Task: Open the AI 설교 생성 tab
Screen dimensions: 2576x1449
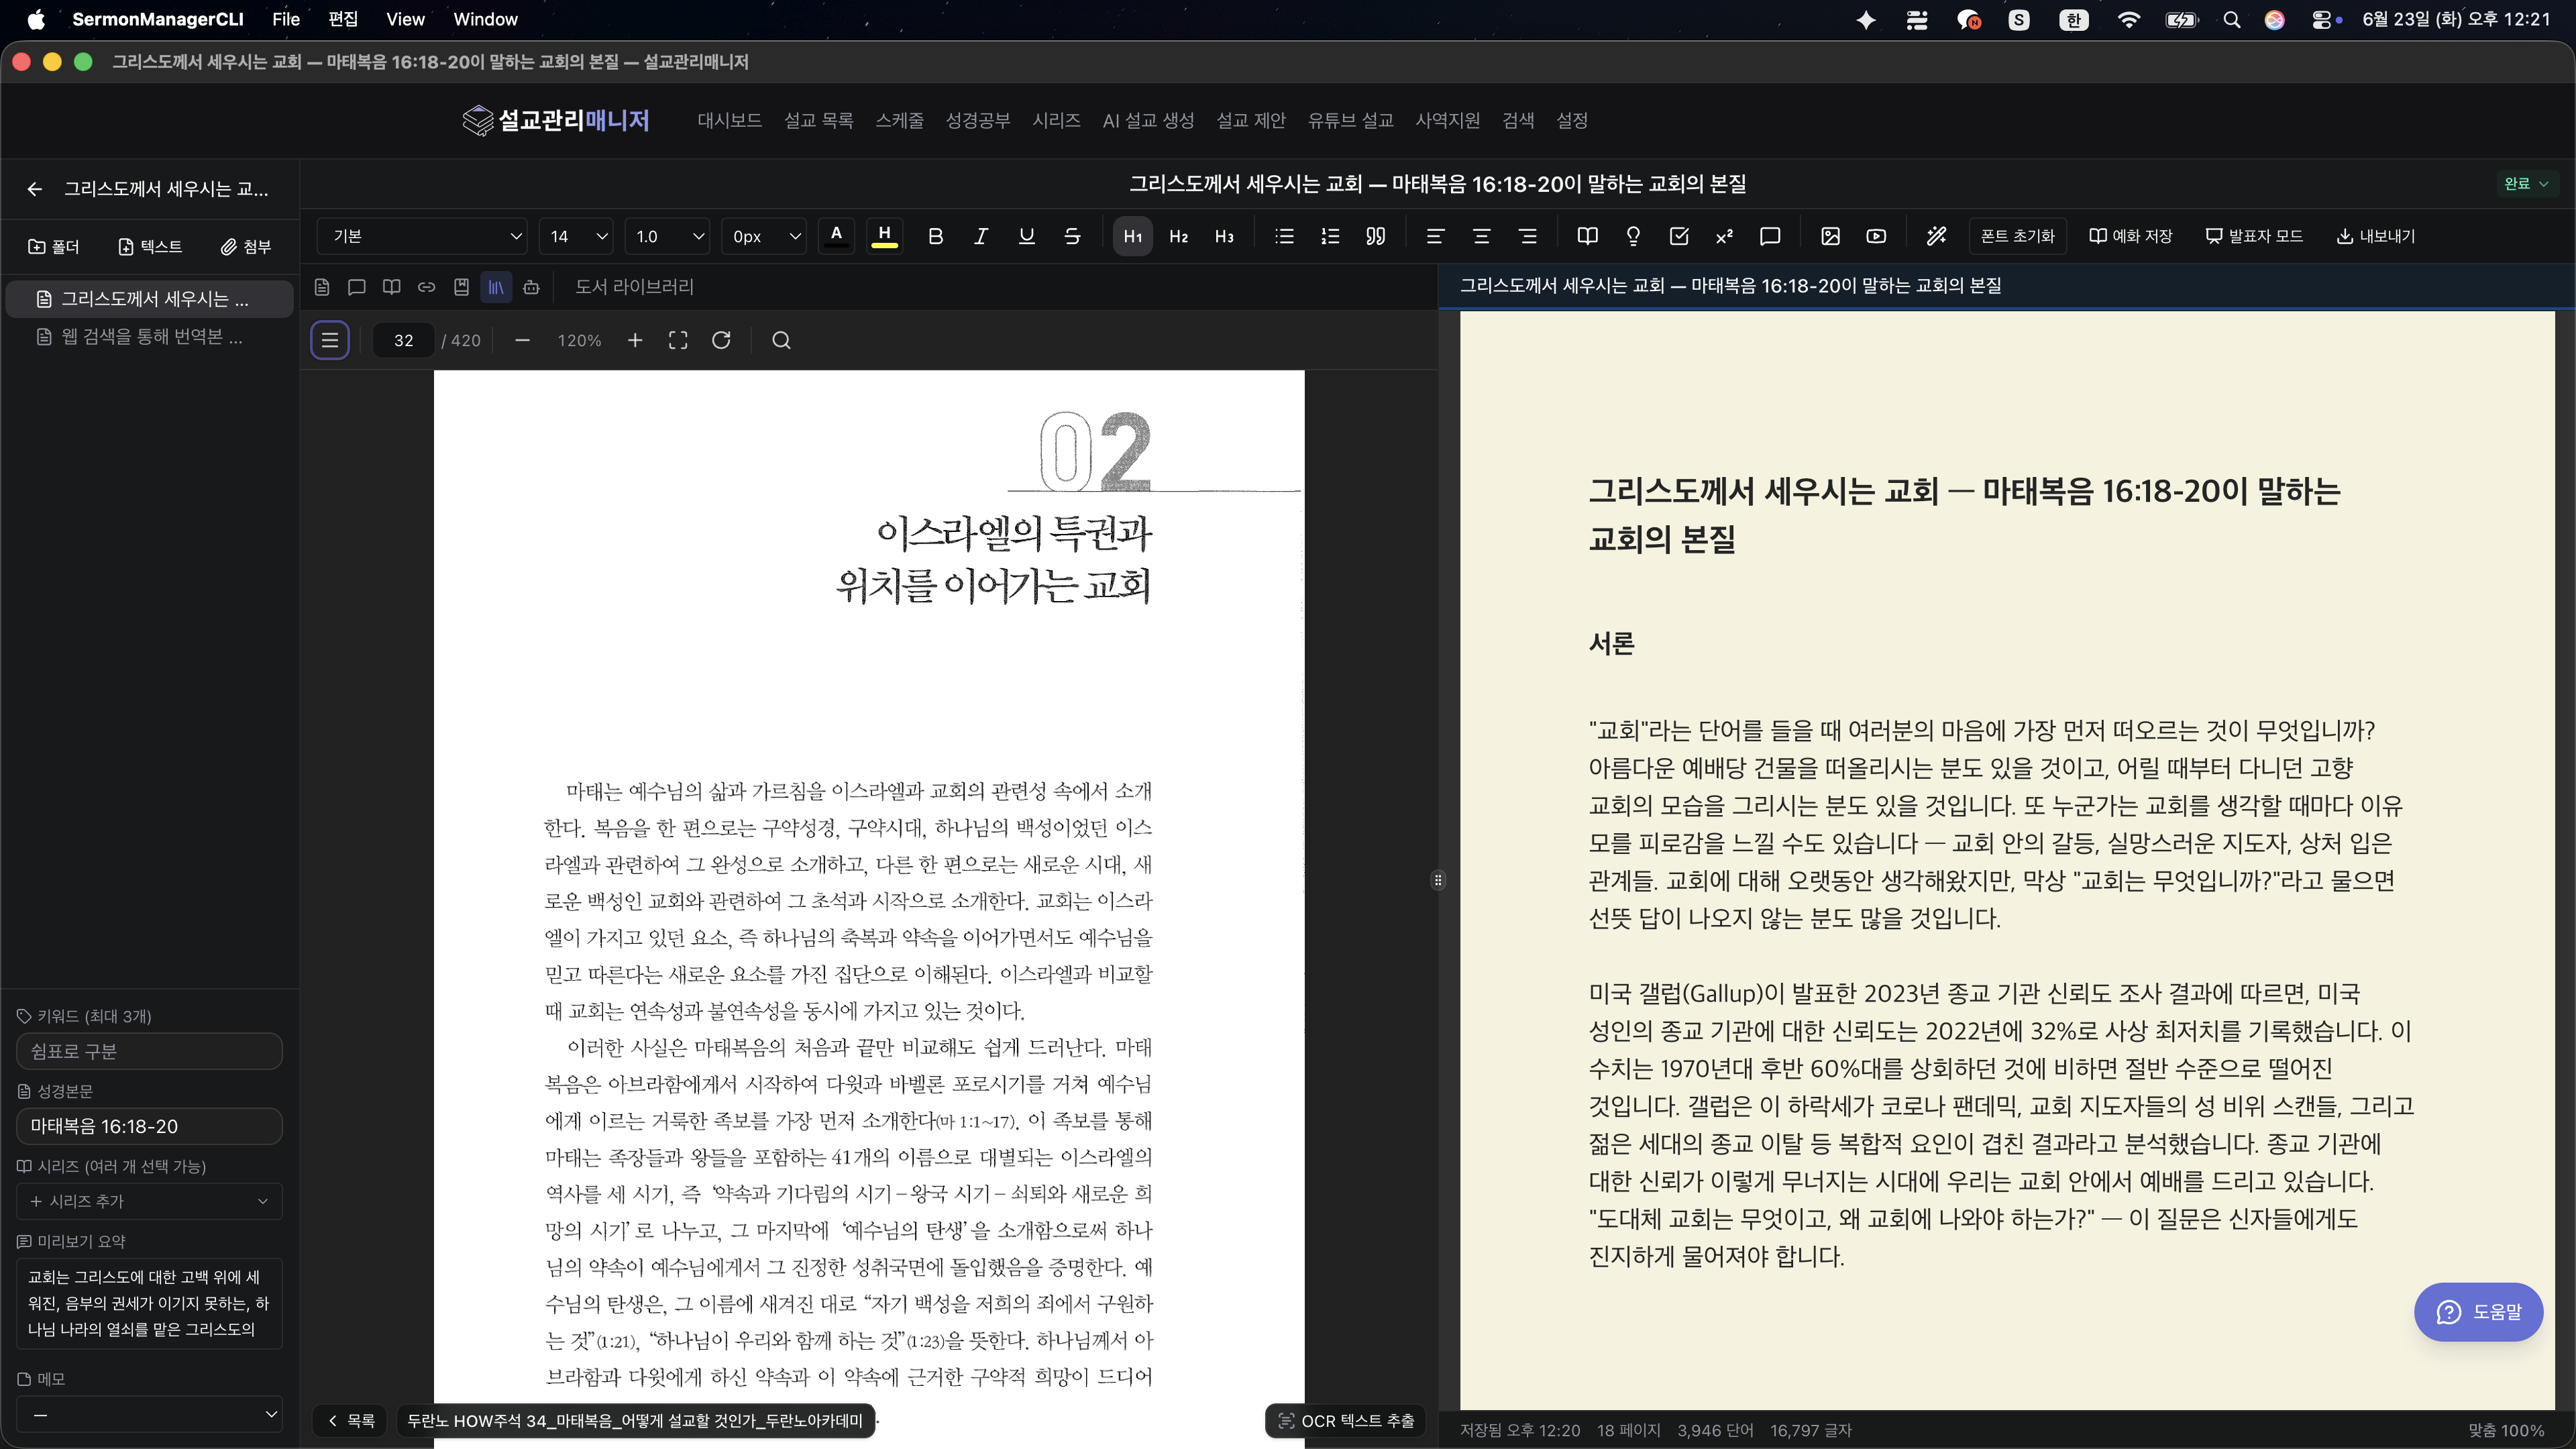Action: [1148, 120]
